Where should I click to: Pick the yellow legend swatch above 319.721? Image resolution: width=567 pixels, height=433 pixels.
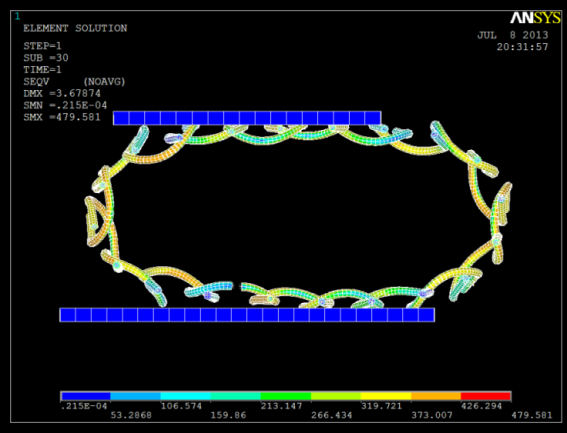386,396
